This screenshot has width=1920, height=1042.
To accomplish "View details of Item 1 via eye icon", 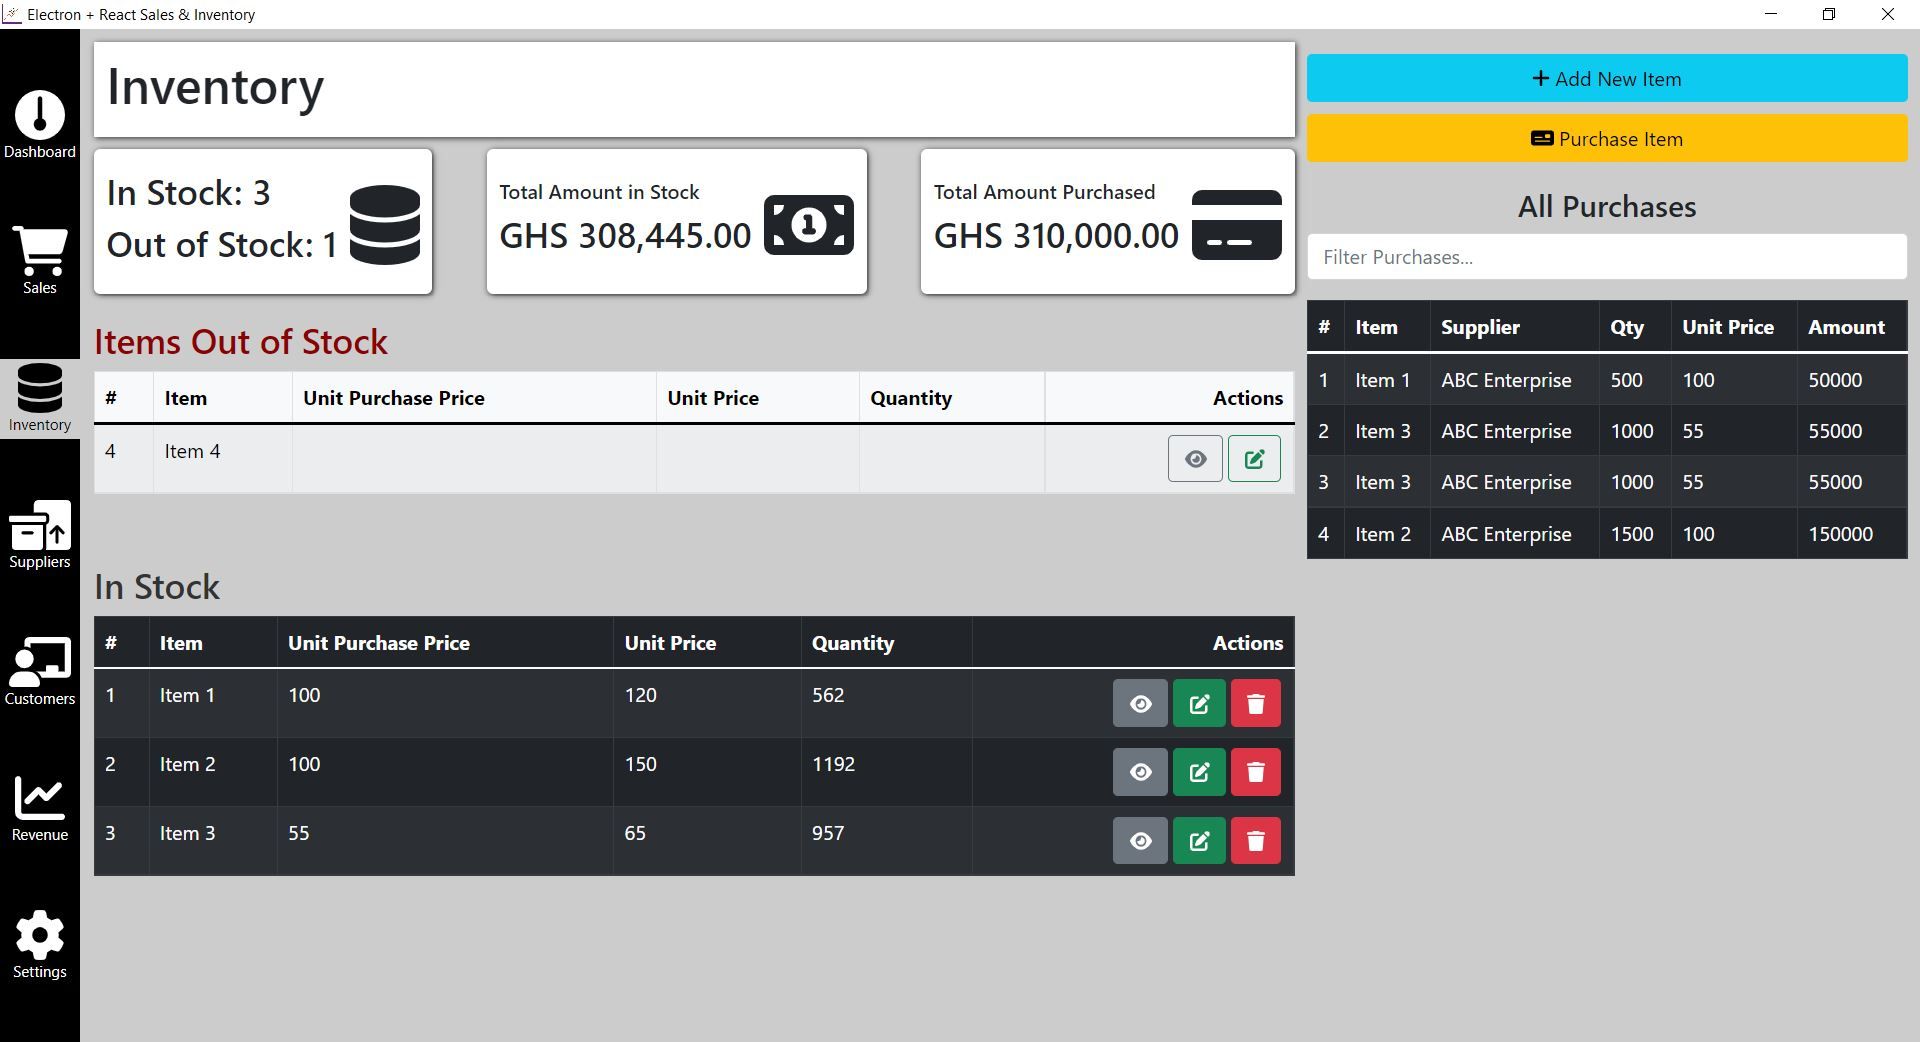I will click(1140, 704).
